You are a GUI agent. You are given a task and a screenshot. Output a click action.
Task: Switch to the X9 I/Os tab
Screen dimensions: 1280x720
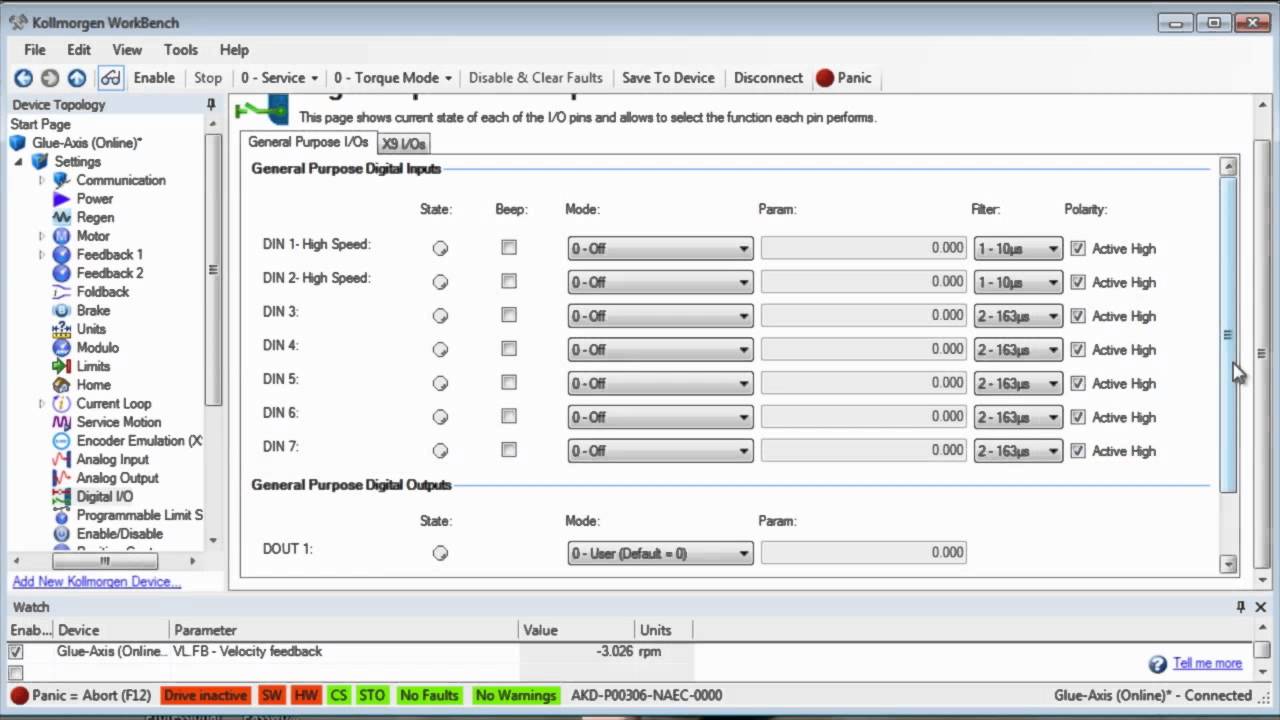[x=404, y=144]
